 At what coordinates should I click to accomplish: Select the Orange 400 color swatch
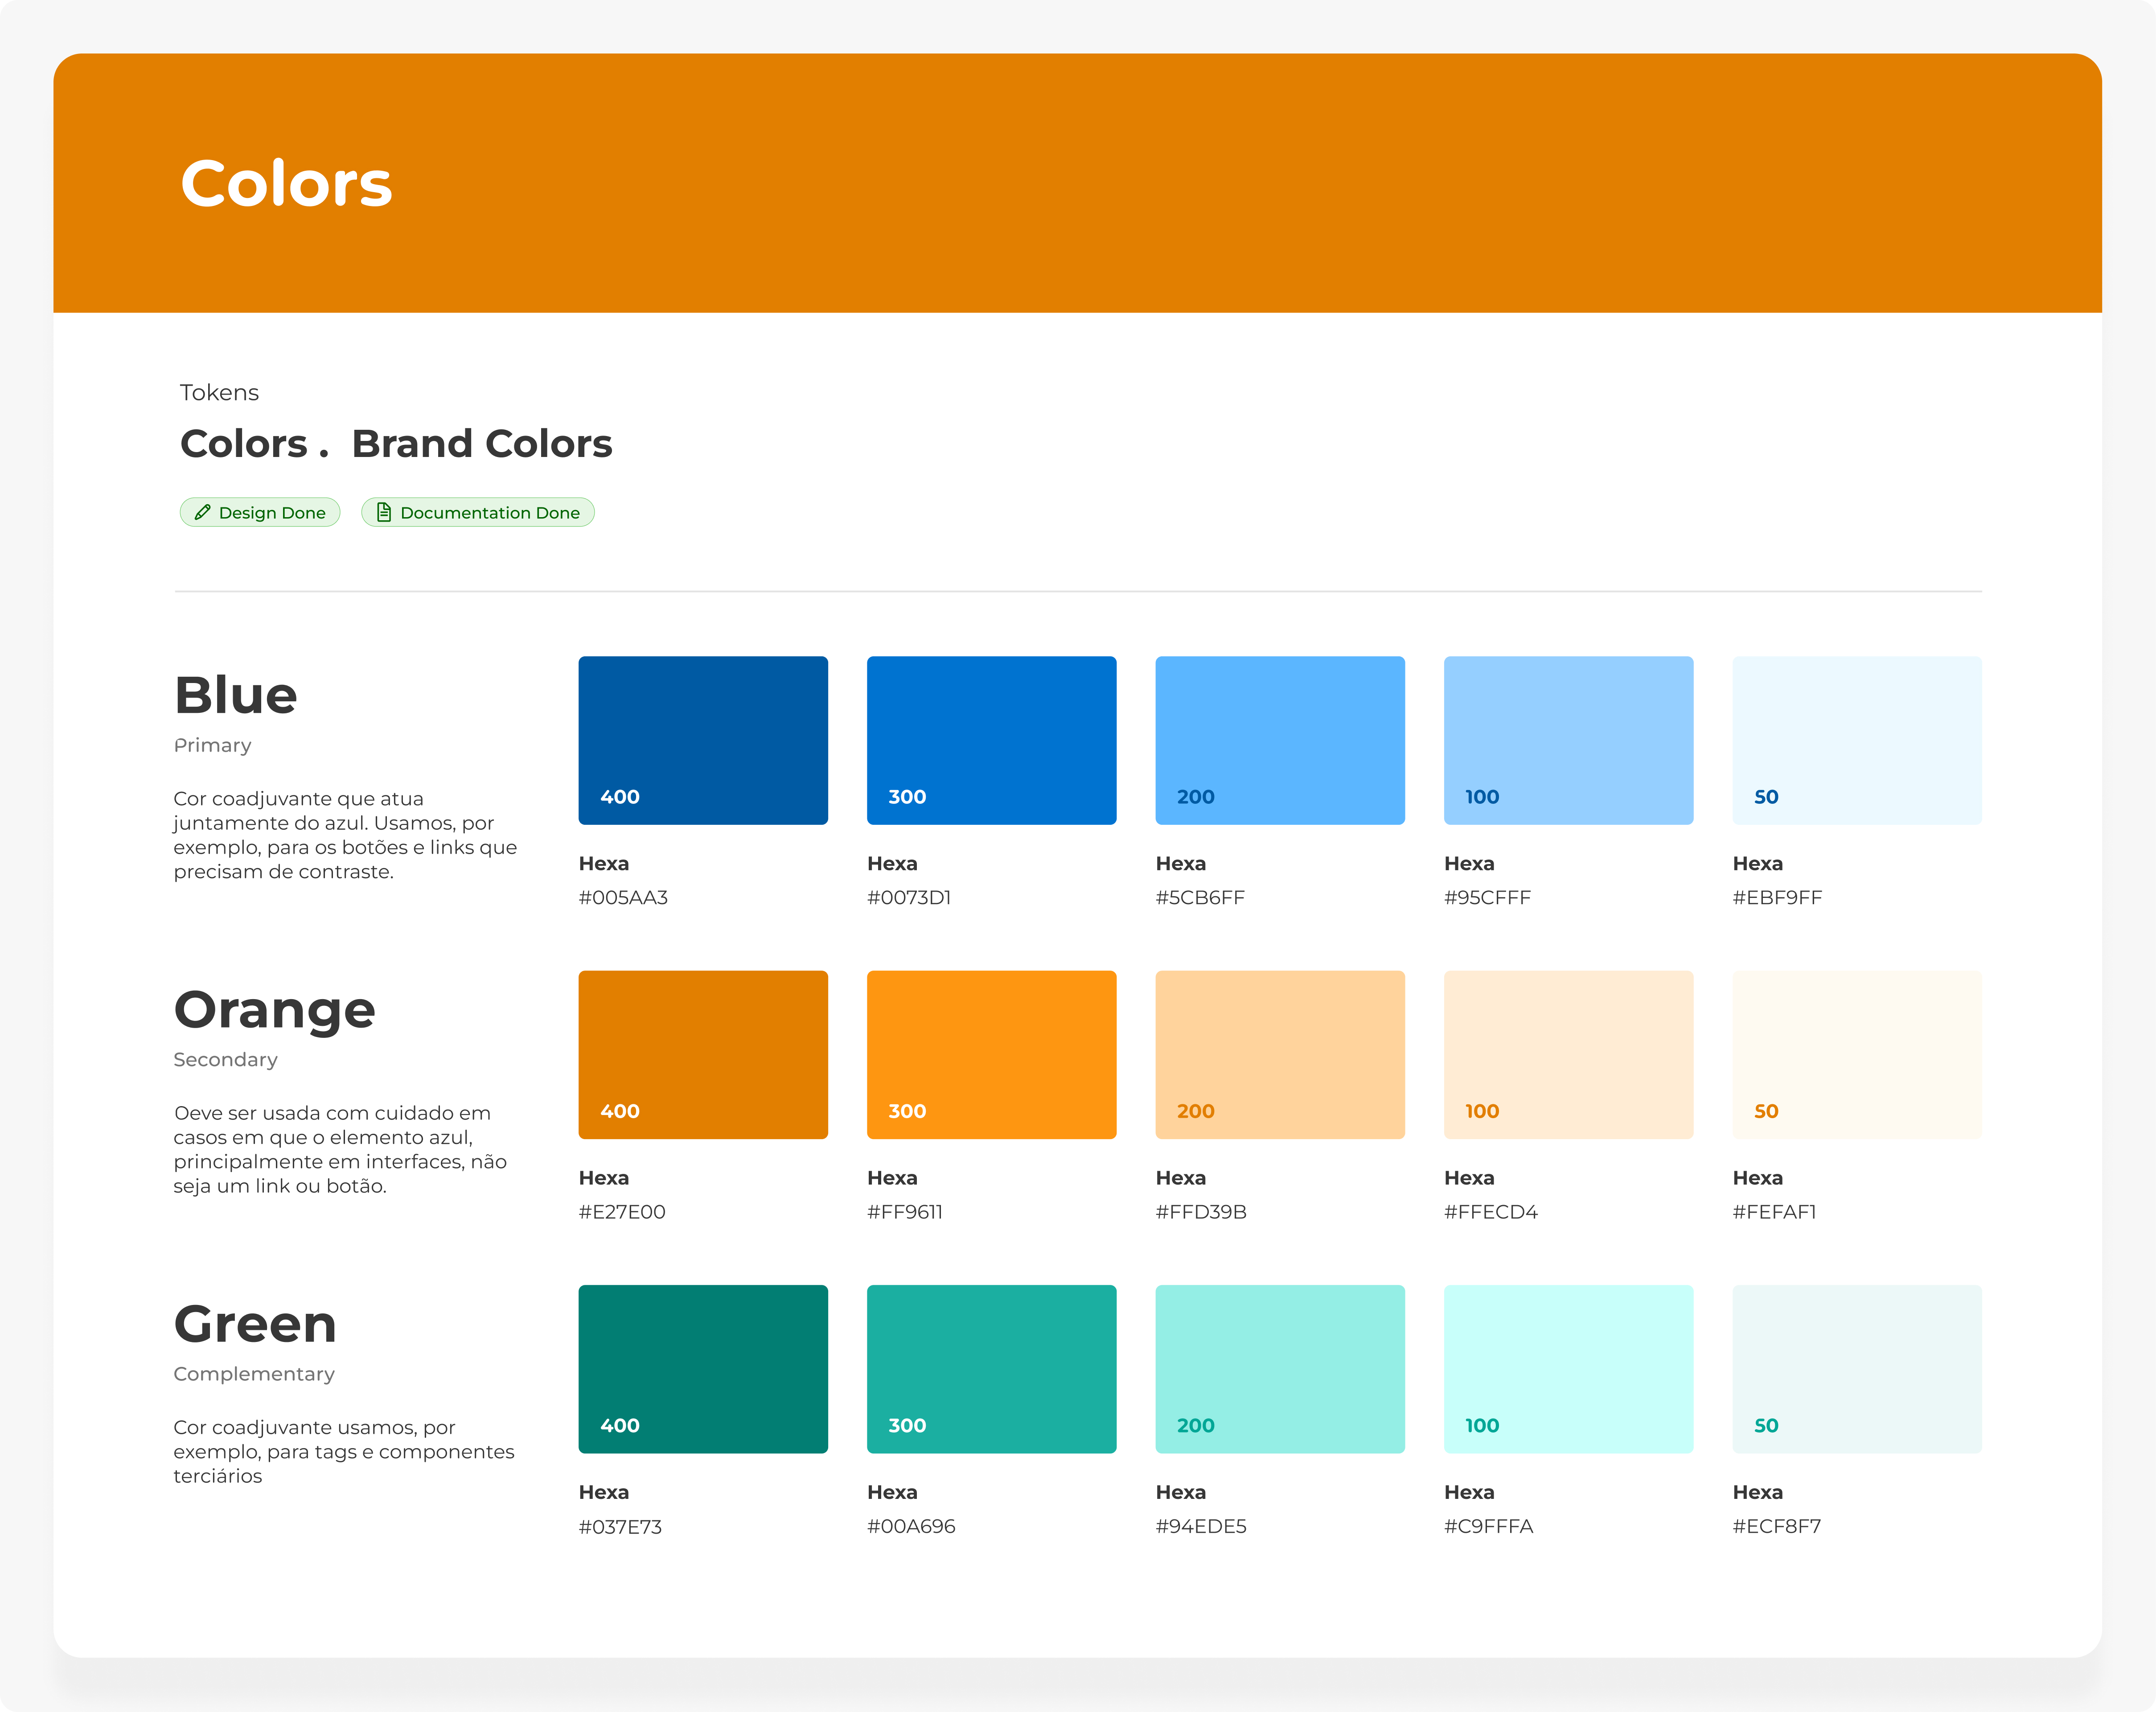(x=702, y=1055)
